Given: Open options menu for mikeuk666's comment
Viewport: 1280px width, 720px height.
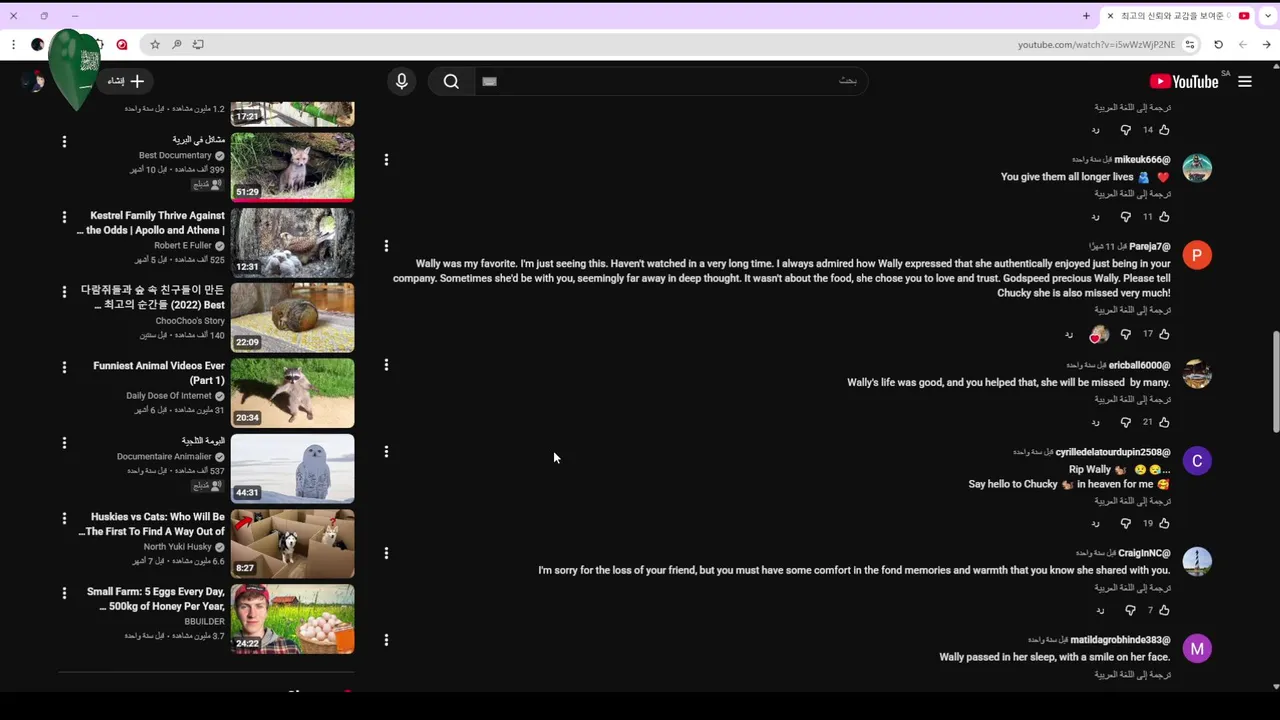Looking at the screenshot, I should coord(386,160).
